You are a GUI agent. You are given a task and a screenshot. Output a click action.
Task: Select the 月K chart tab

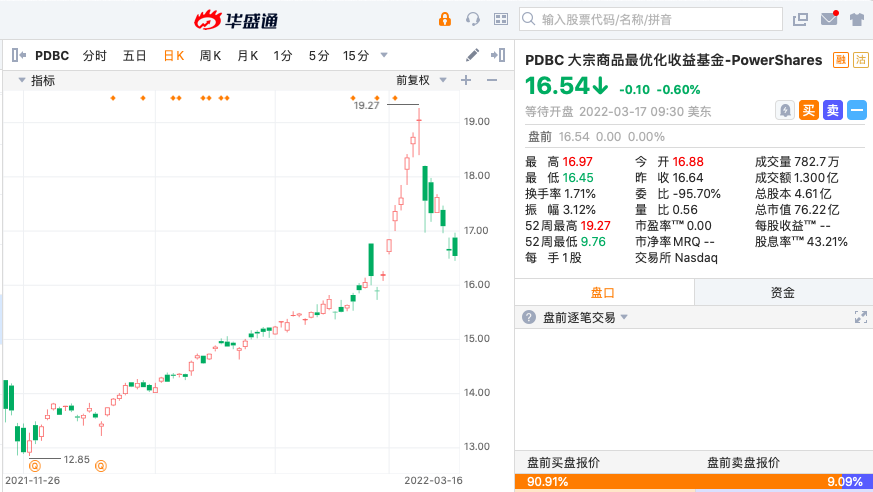point(247,56)
